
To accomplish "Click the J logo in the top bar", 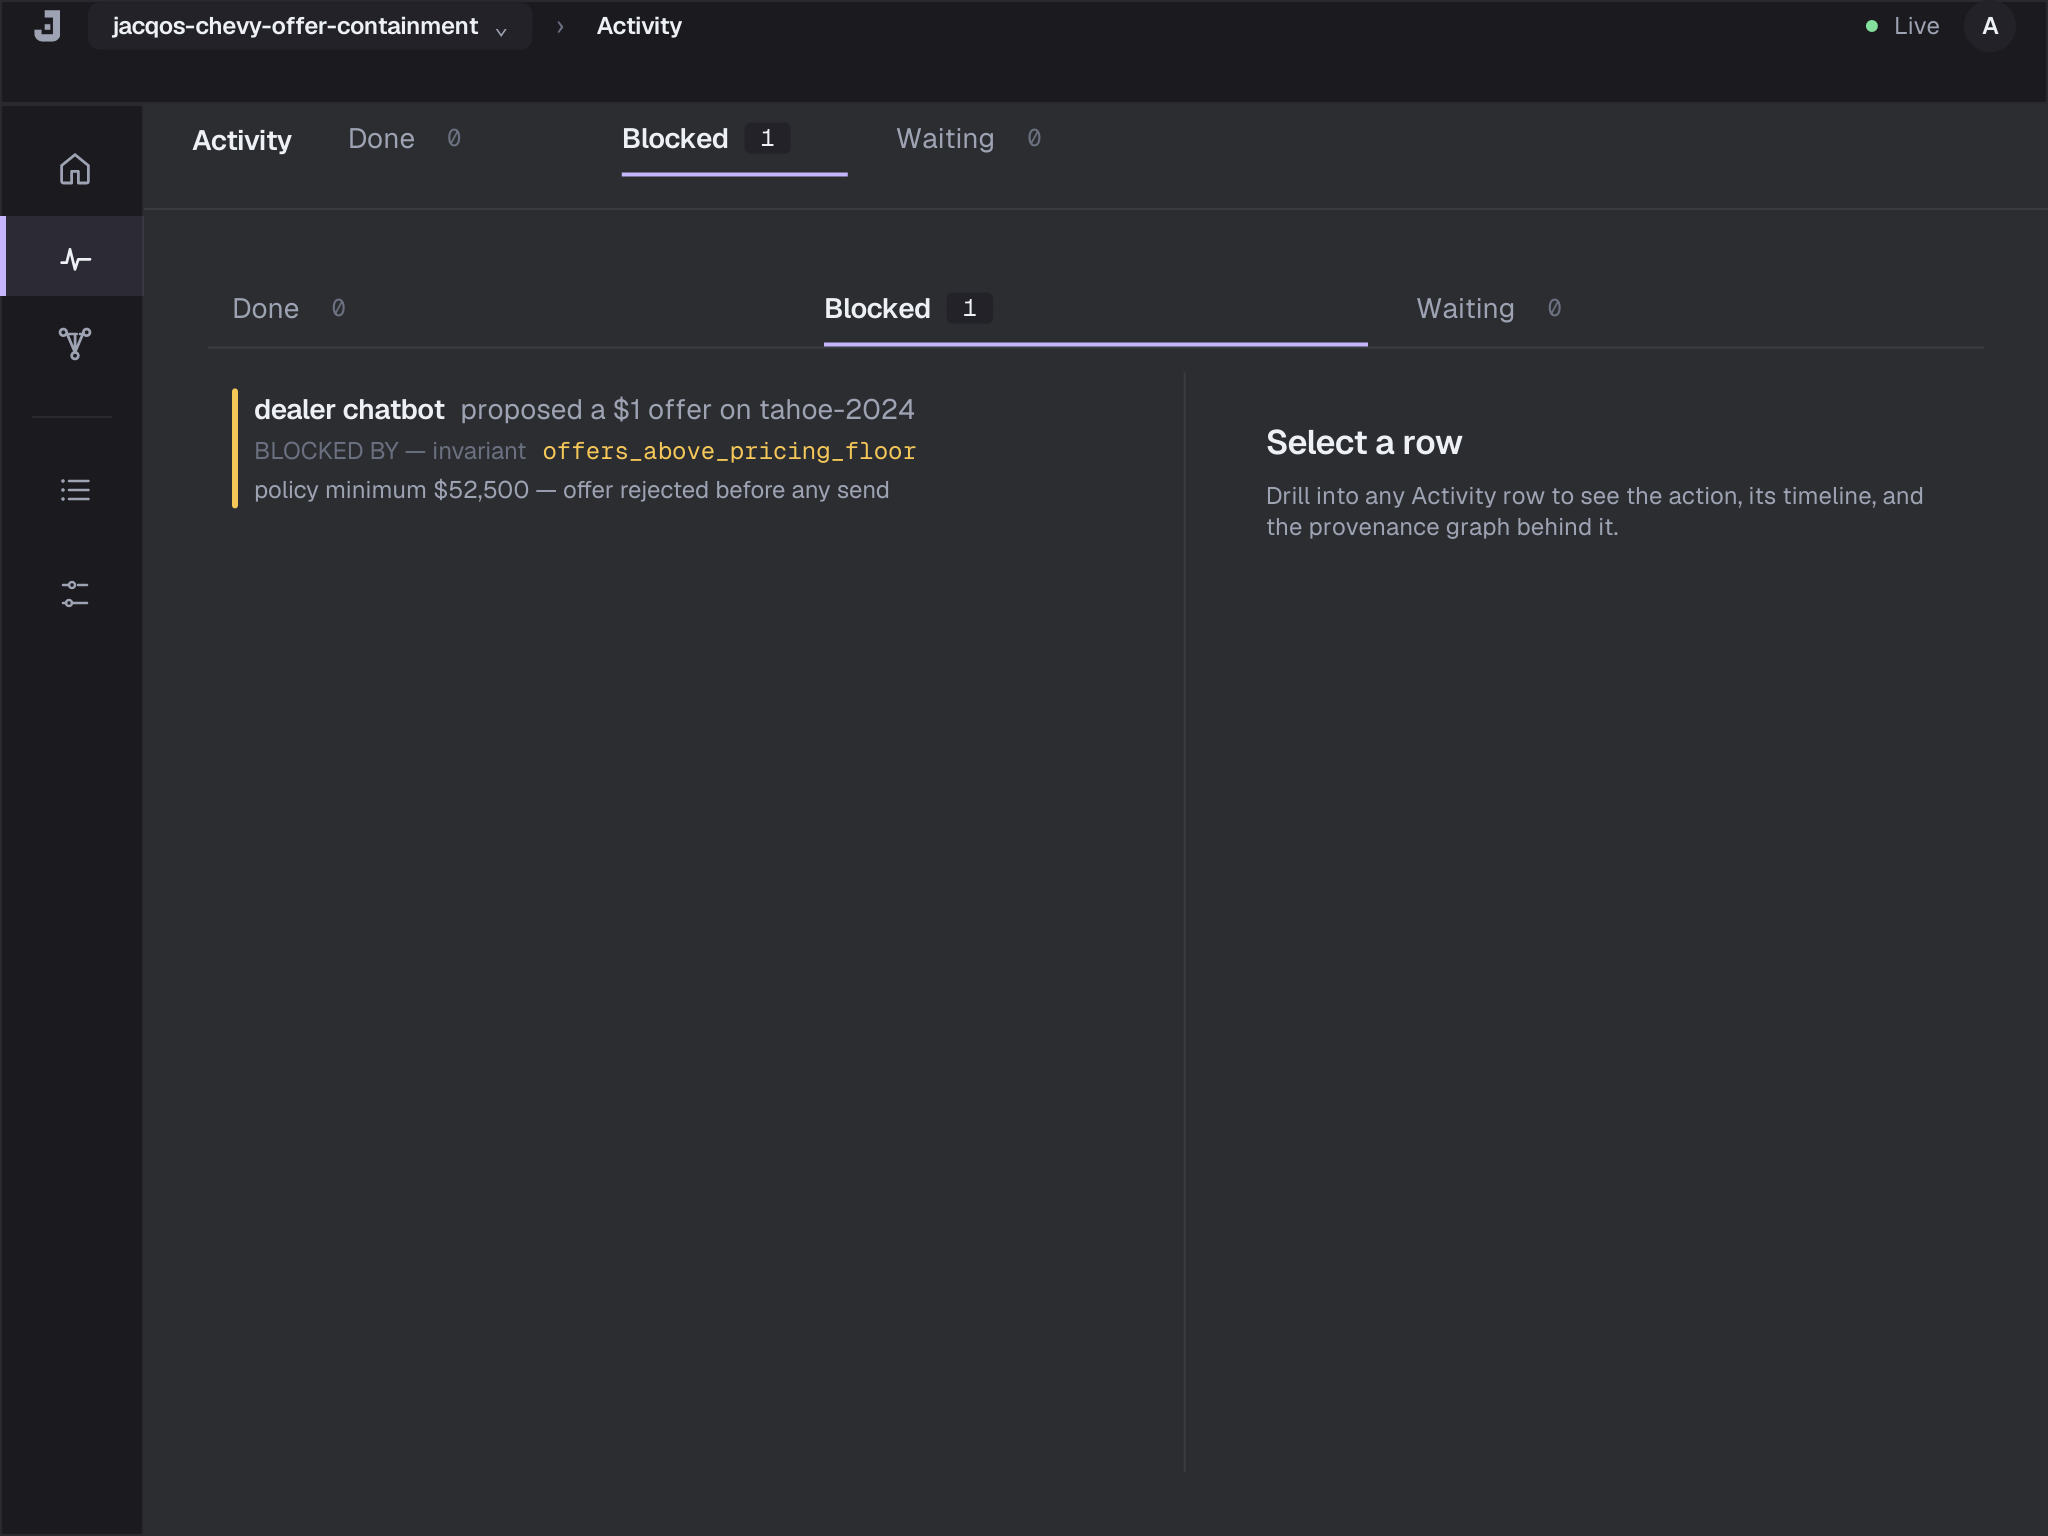I will (47, 25).
